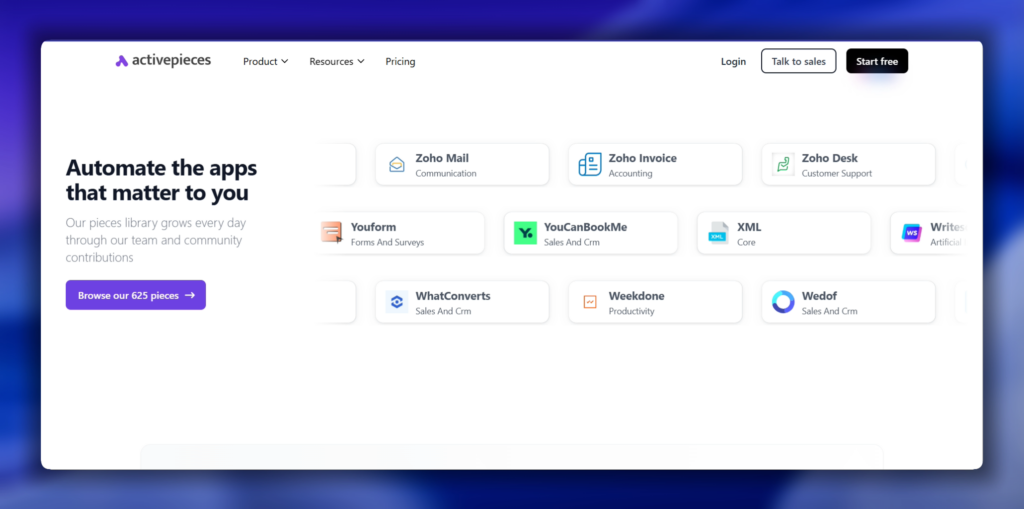Click the Customer Support category label
This screenshot has width=1024, height=509.
click(x=837, y=174)
